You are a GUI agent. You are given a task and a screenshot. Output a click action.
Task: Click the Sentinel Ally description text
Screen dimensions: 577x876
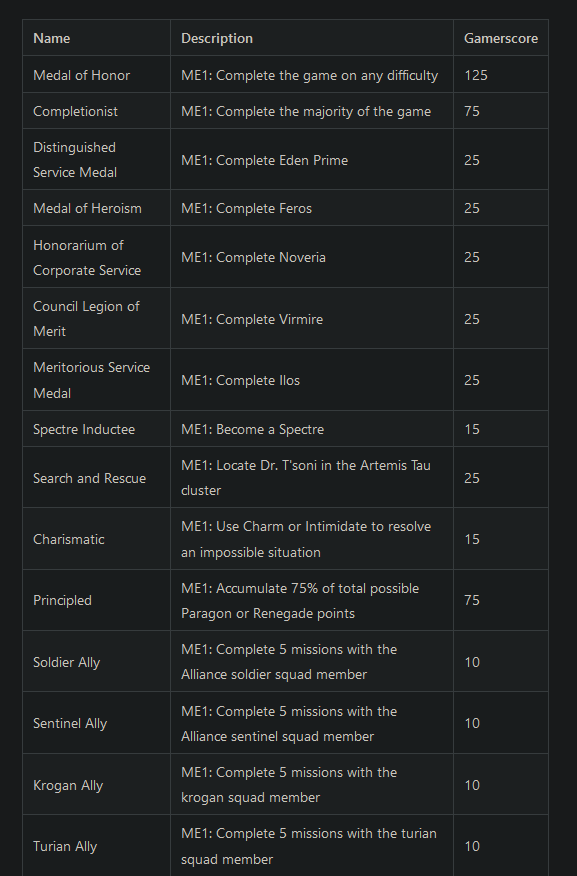(x=289, y=723)
